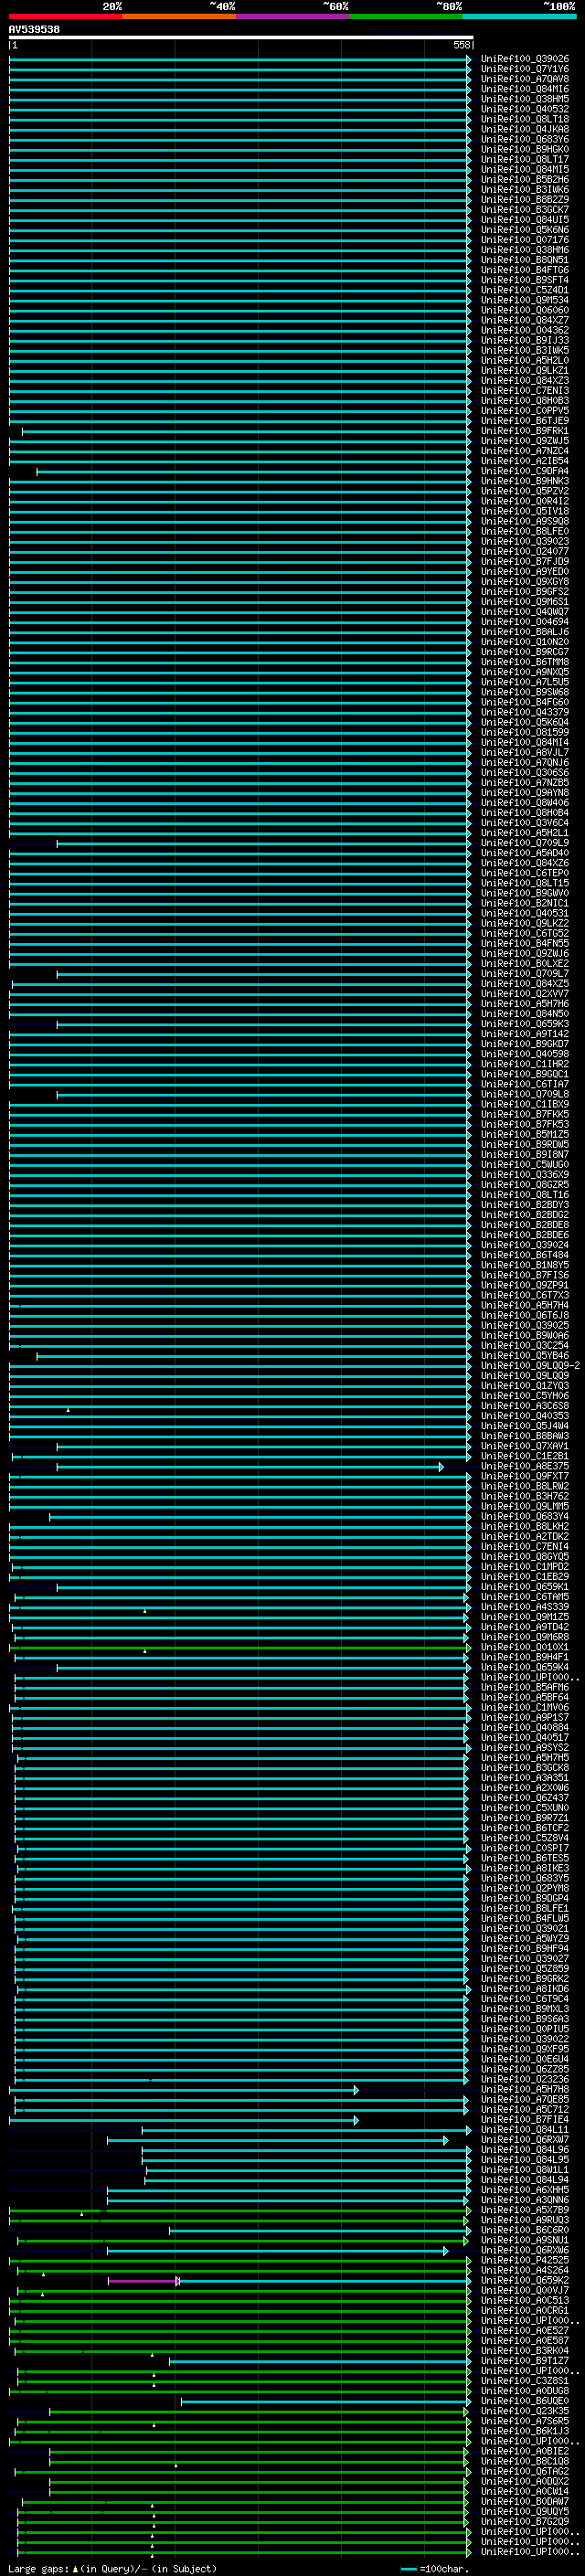Select label UniRef100_B5AFM6
The width and height of the screenshot is (585, 2576).
pos(525,1688)
